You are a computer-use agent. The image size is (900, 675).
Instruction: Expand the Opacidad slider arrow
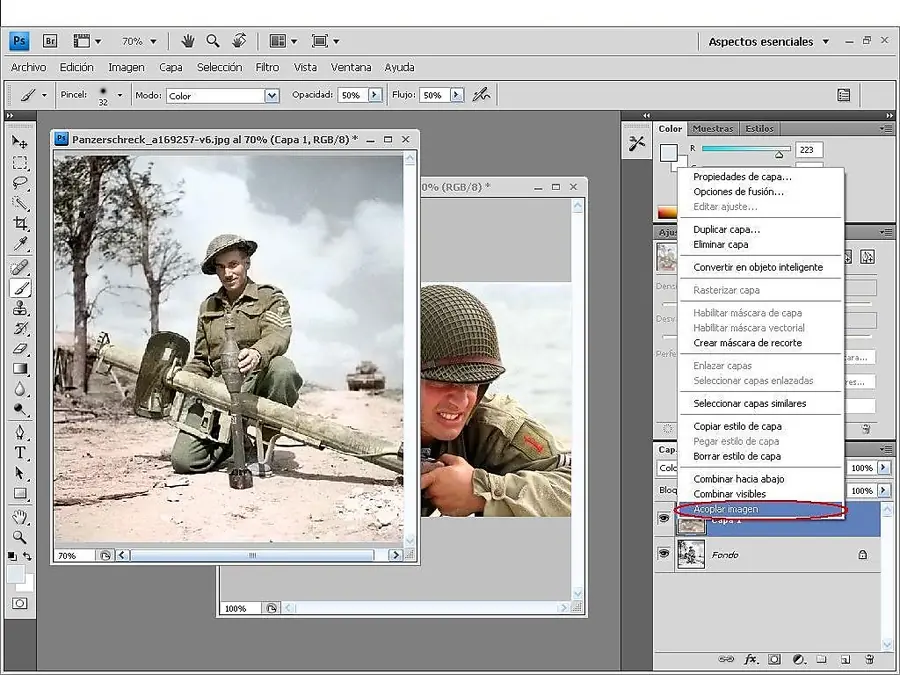[x=375, y=95]
